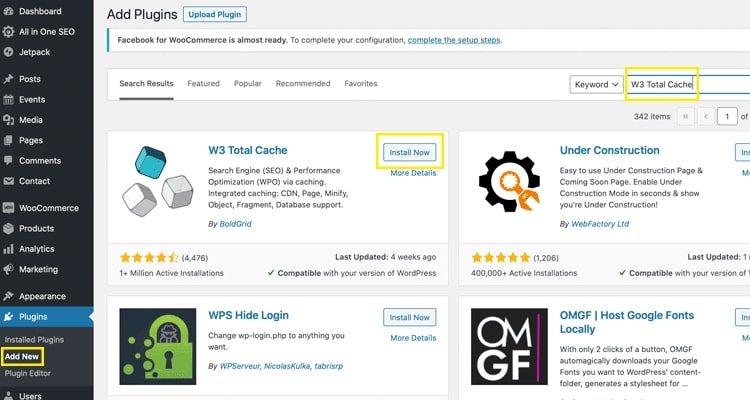Click the Contact envelope icon
750x400 pixels.
point(8,181)
